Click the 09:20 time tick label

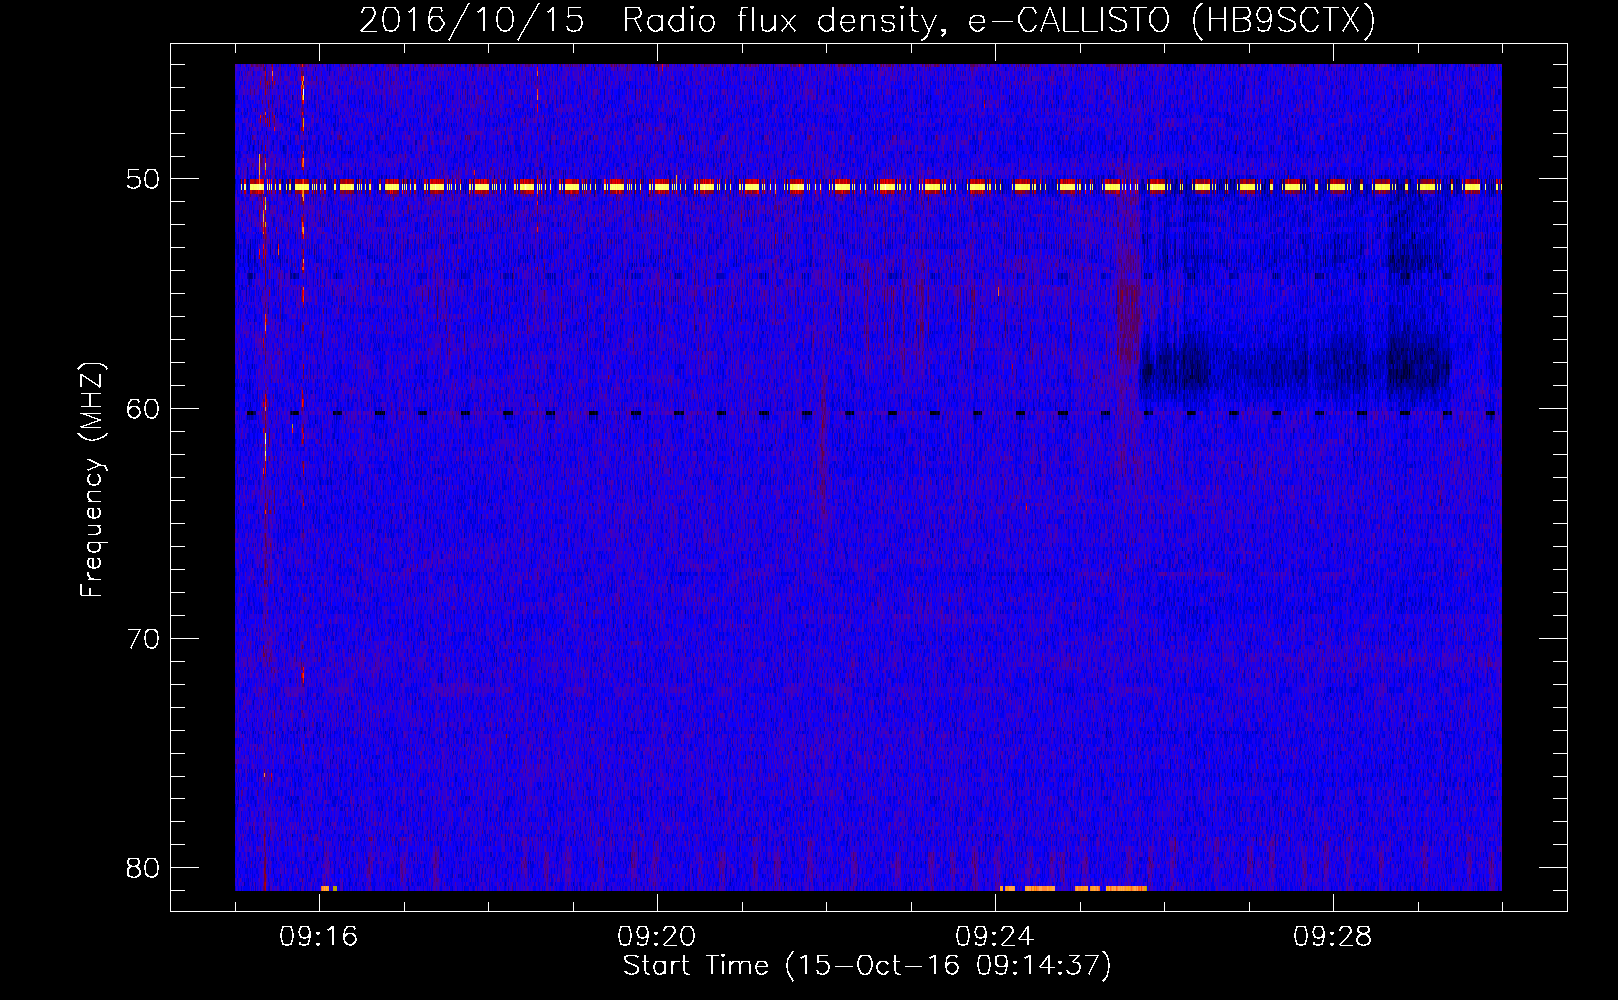(657, 937)
